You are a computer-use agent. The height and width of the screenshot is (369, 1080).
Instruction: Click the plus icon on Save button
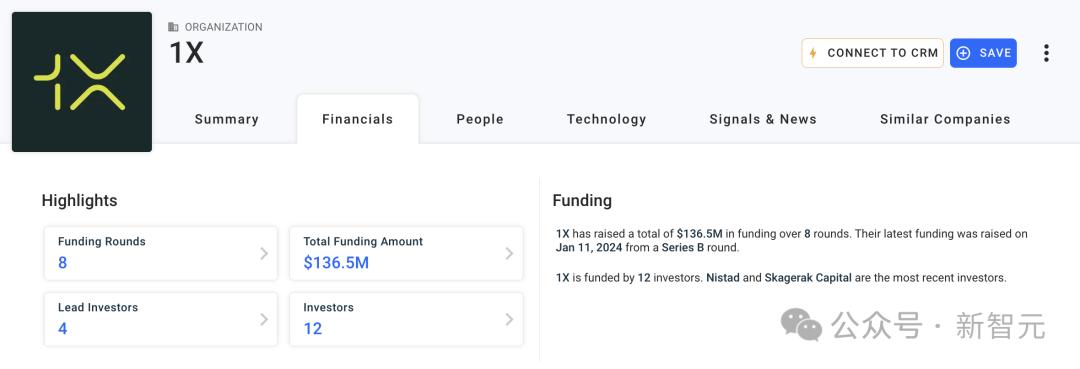(x=964, y=53)
